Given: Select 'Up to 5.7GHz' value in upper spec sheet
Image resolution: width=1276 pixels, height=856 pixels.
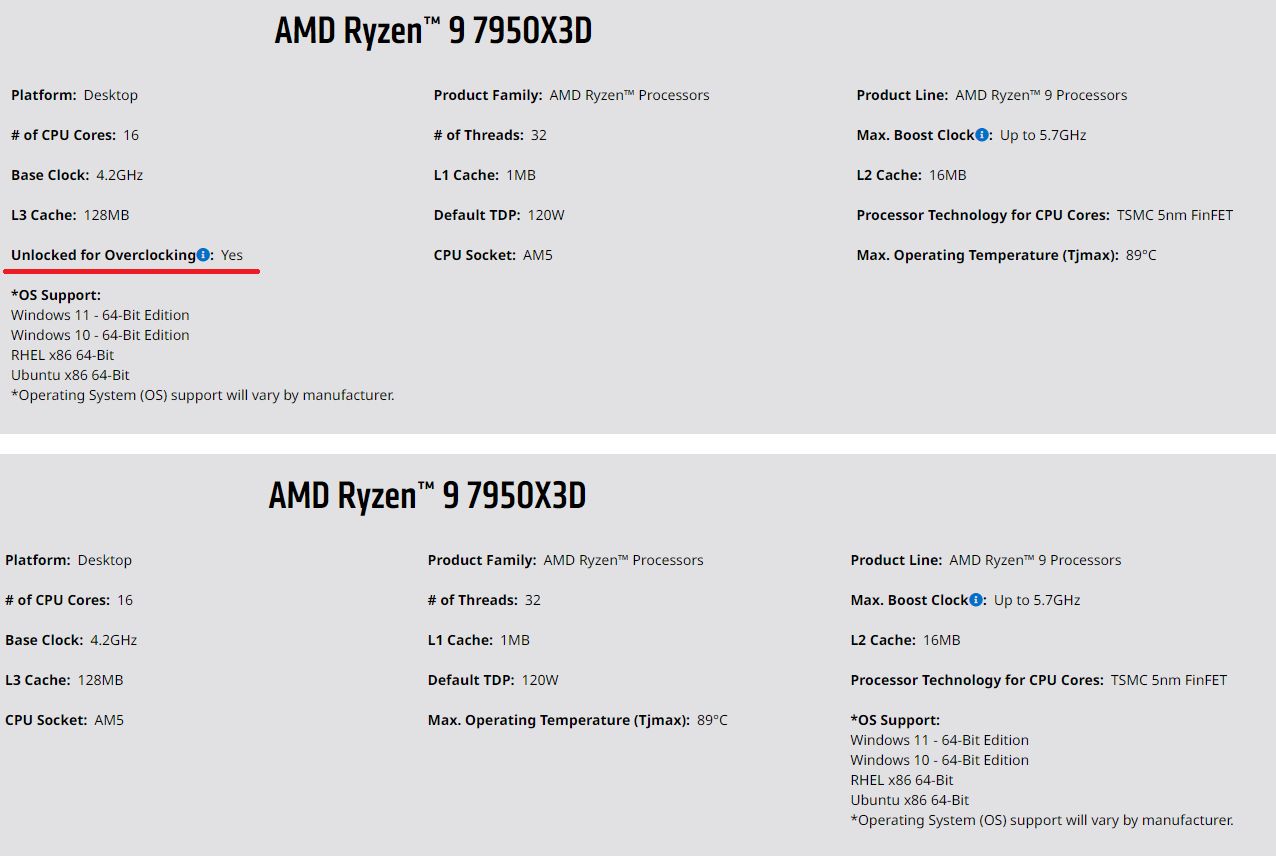Looking at the screenshot, I should [1043, 135].
